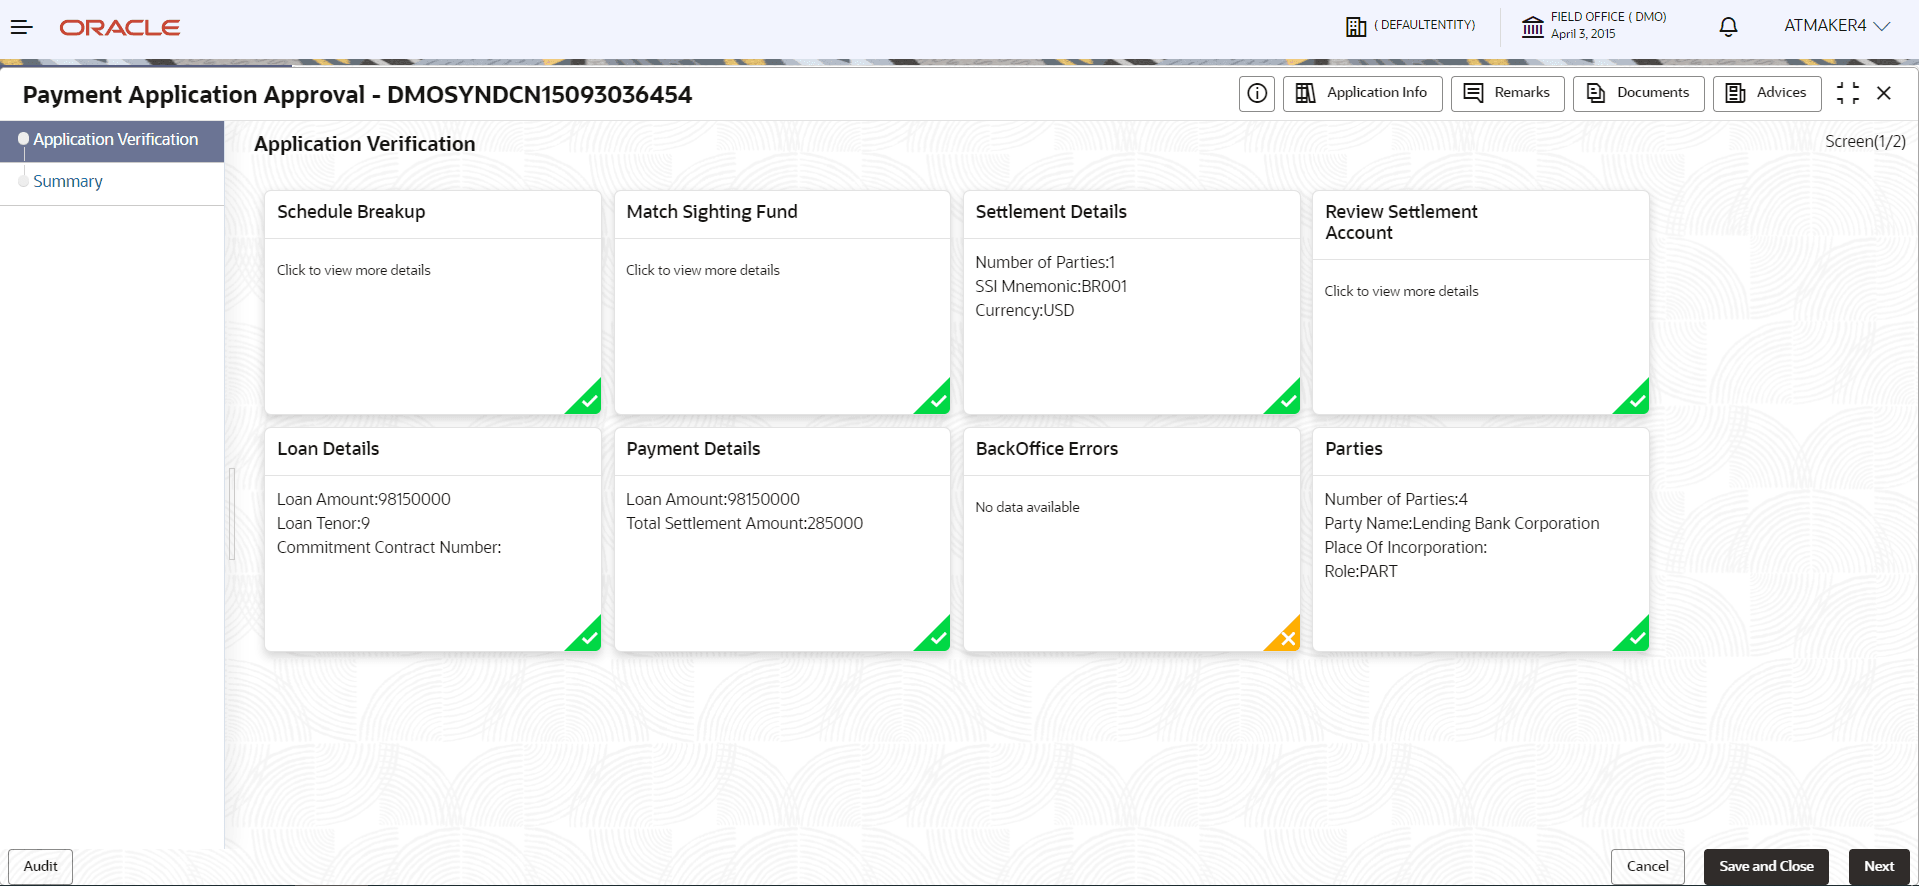This screenshot has width=1919, height=886.
Task: Open the Review Settlement Account card
Action: coord(1481,302)
